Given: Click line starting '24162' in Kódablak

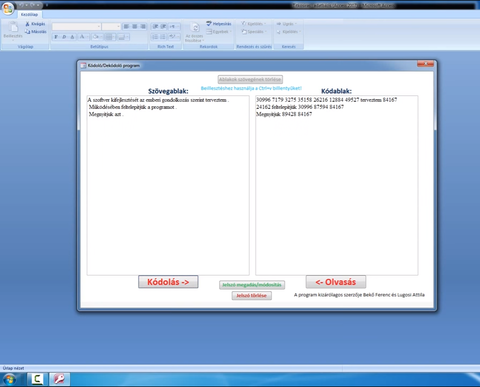Looking at the screenshot, I should pyautogui.click(x=300, y=107).
